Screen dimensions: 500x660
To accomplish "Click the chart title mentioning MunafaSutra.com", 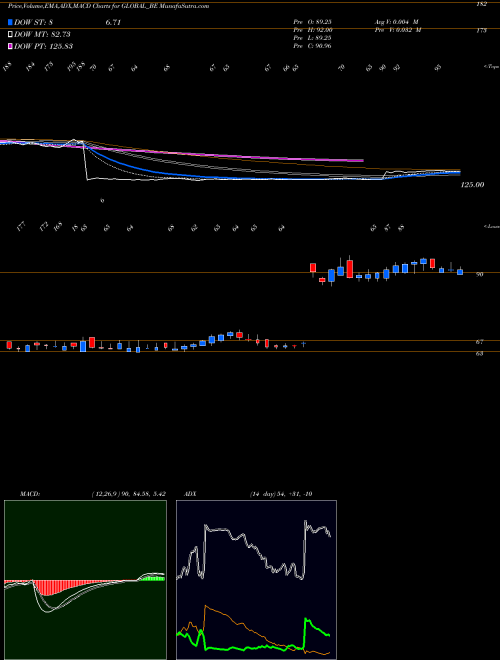I will 109,6.
